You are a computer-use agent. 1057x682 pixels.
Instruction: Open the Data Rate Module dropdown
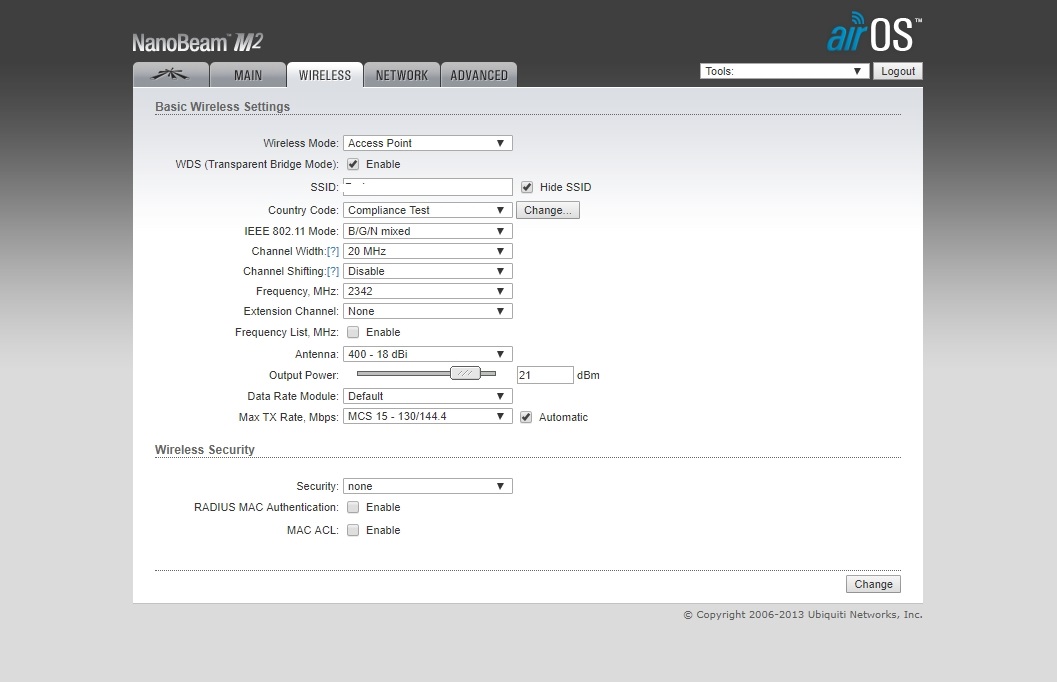point(427,396)
